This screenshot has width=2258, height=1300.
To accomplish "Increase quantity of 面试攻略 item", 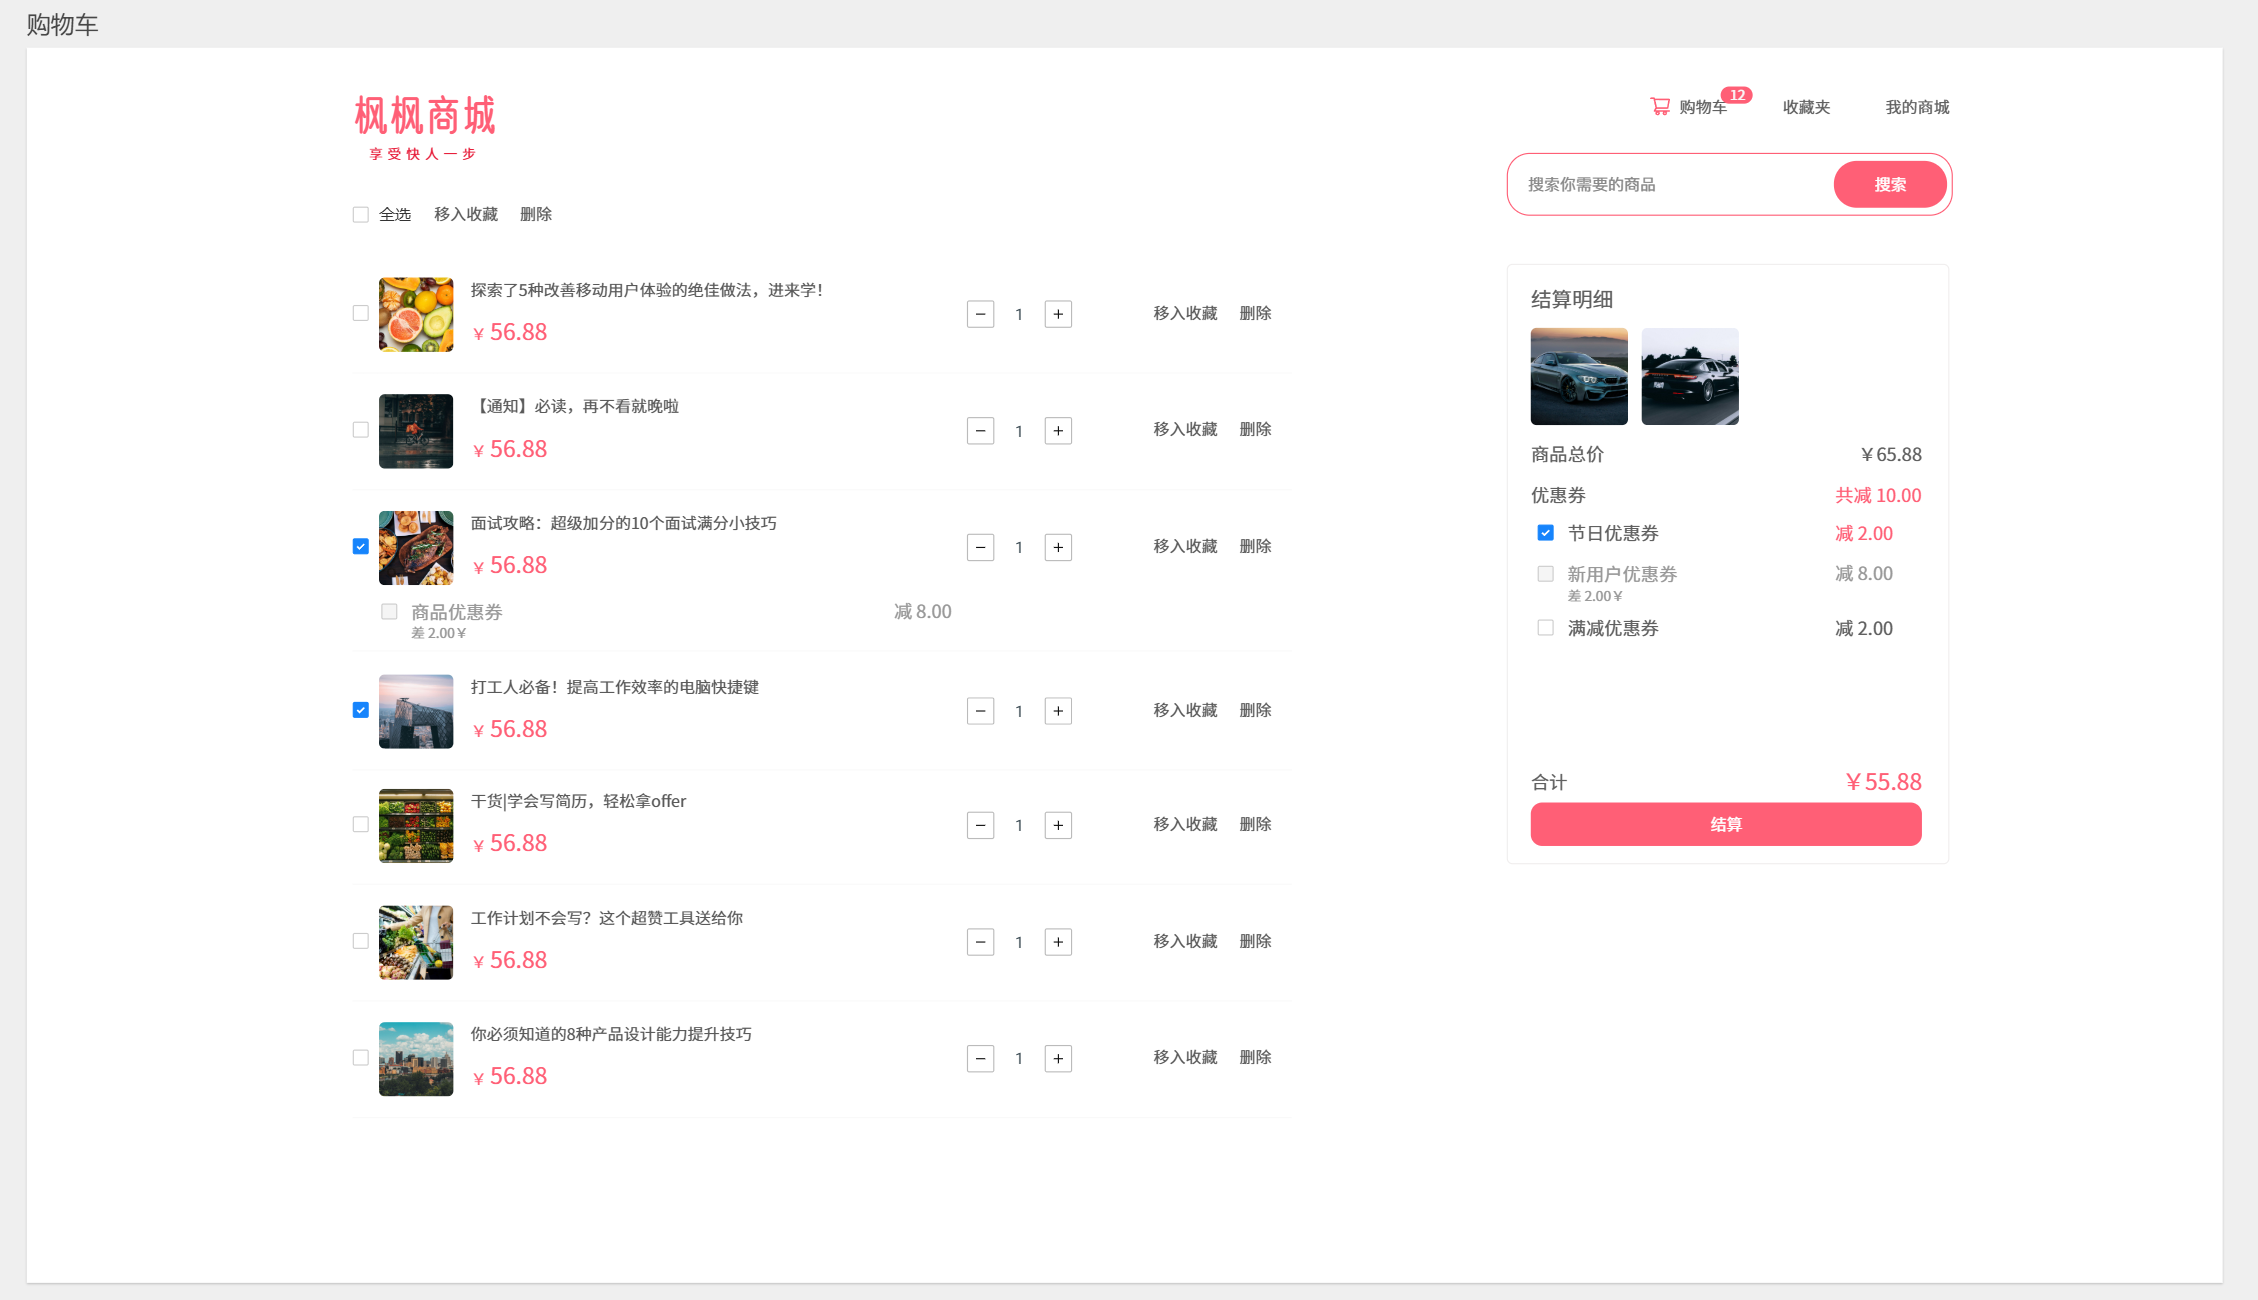I will click(1058, 547).
